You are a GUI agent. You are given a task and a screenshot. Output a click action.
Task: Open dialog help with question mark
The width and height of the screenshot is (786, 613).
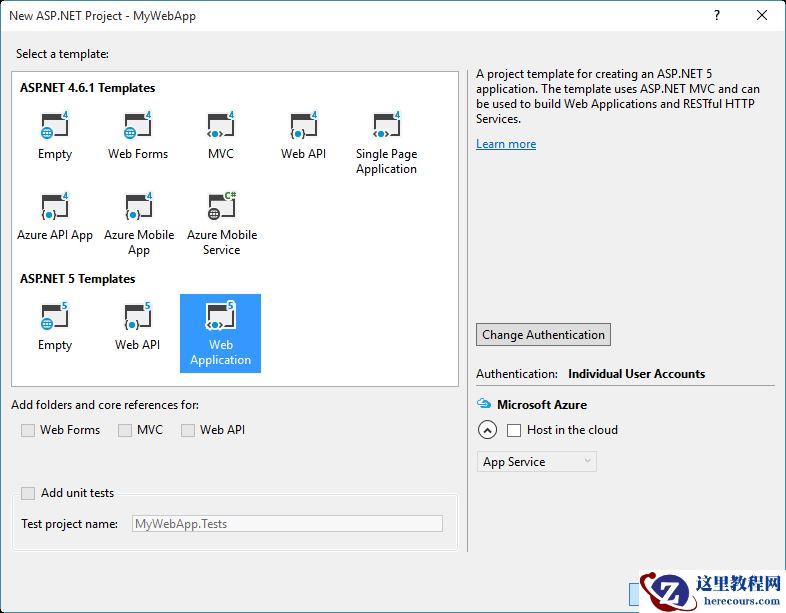pos(717,16)
